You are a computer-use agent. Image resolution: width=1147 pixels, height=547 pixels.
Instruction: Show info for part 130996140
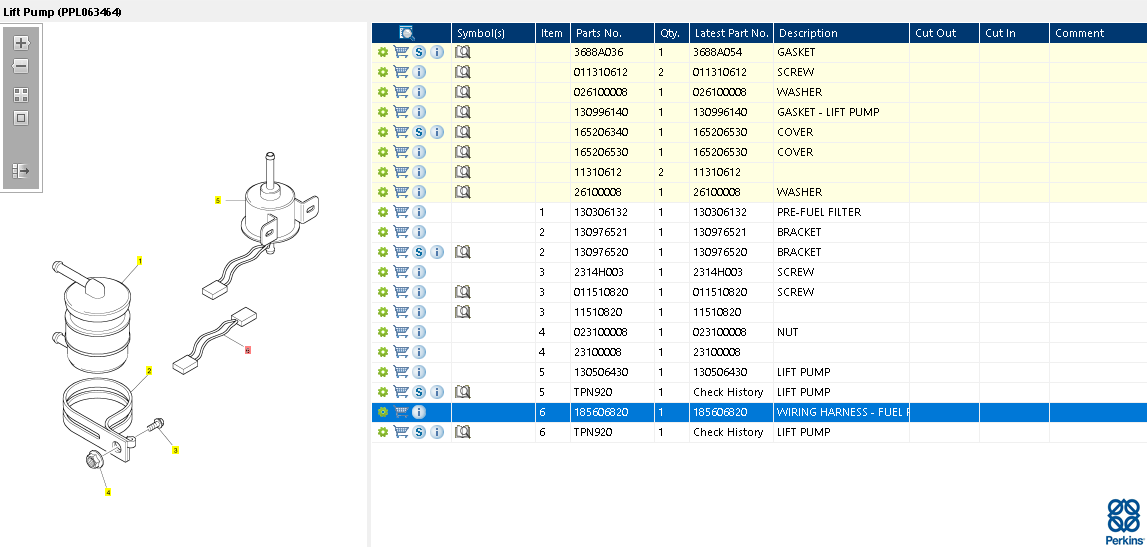pos(418,112)
